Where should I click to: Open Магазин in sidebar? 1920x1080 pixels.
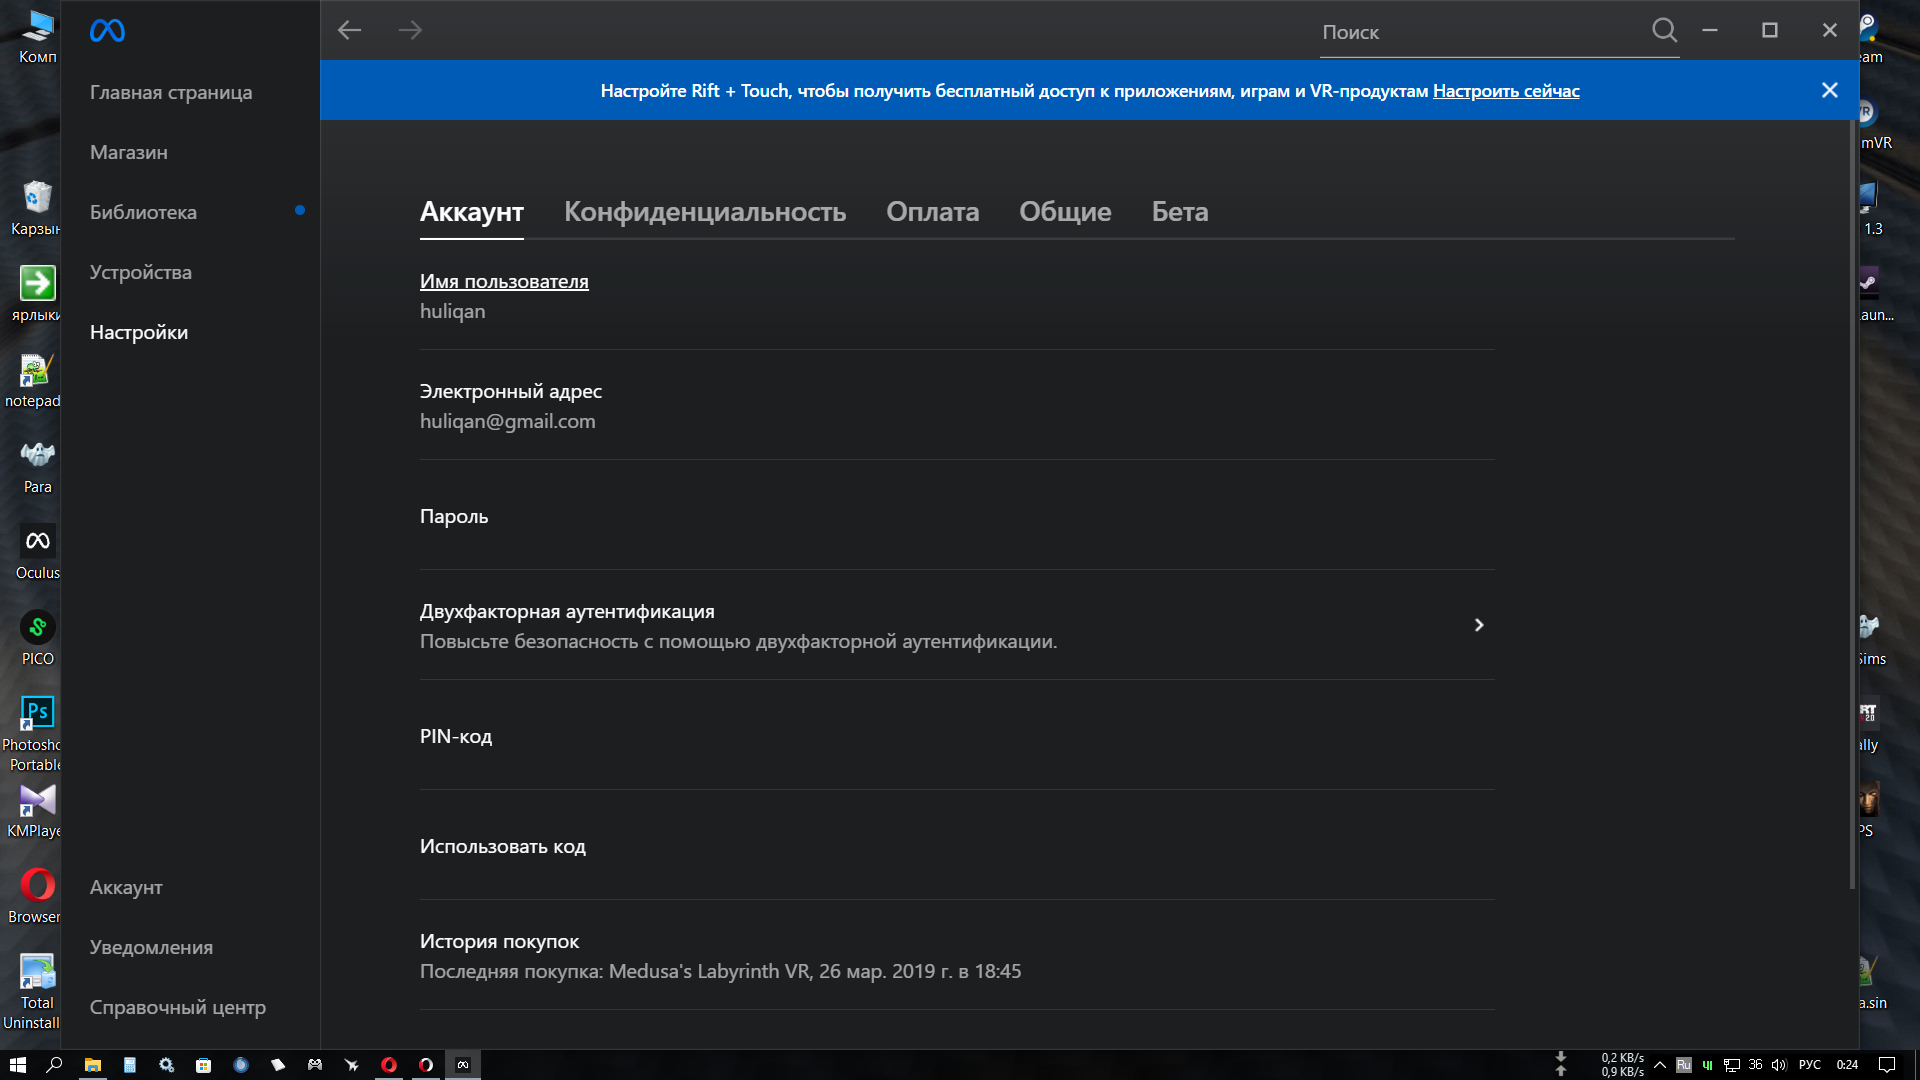click(x=129, y=152)
